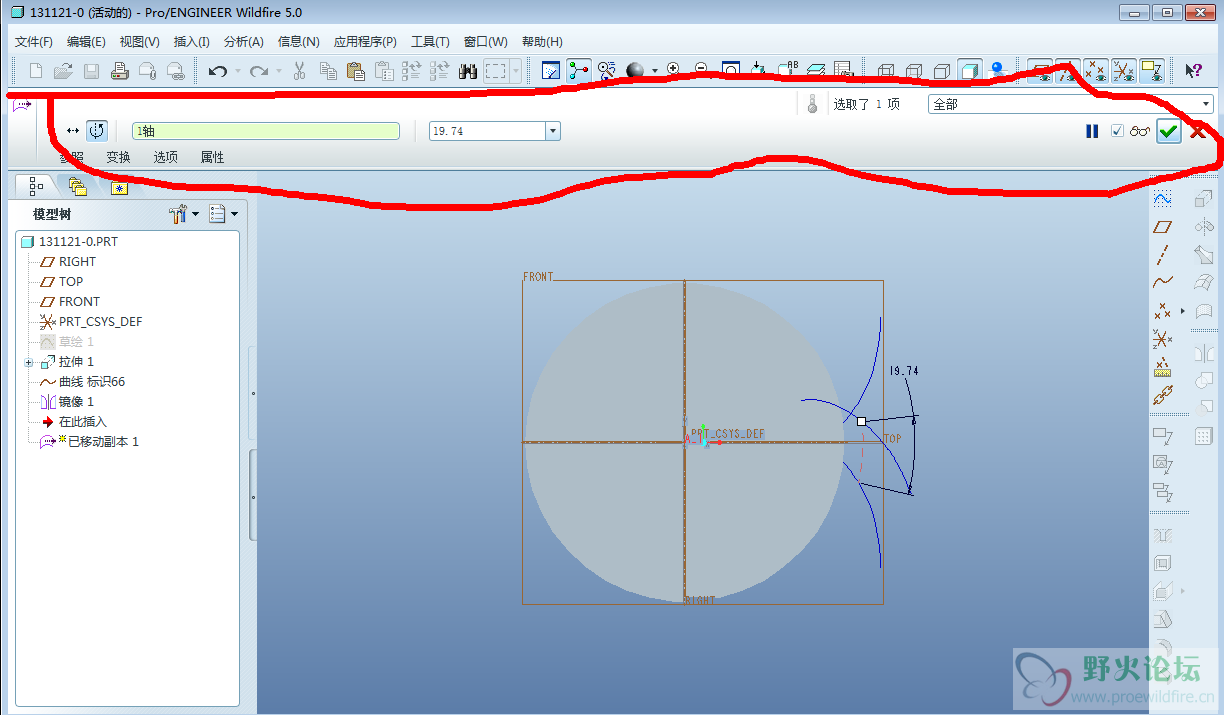Accept the feature with green checkmark
This screenshot has height=715, width=1224.
click(1169, 131)
